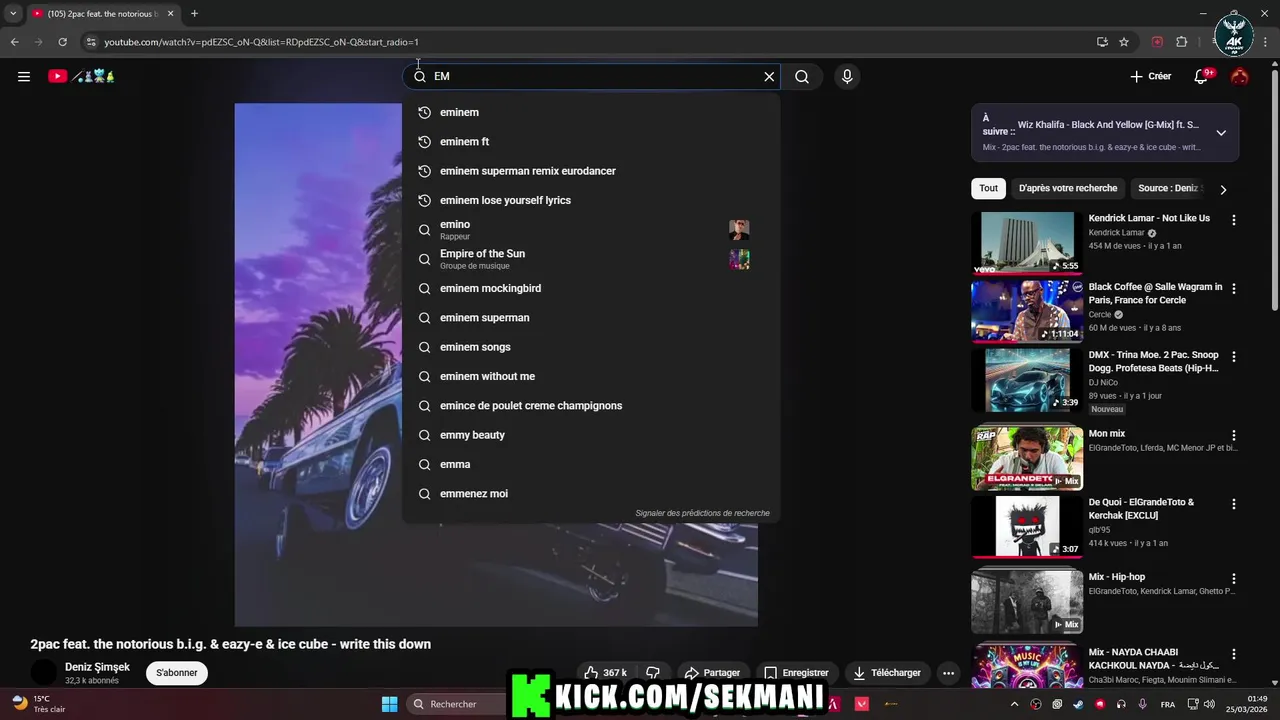Pick the 'eminem mockingbird' suggestion
1280x720 pixels.
[591, 288]
